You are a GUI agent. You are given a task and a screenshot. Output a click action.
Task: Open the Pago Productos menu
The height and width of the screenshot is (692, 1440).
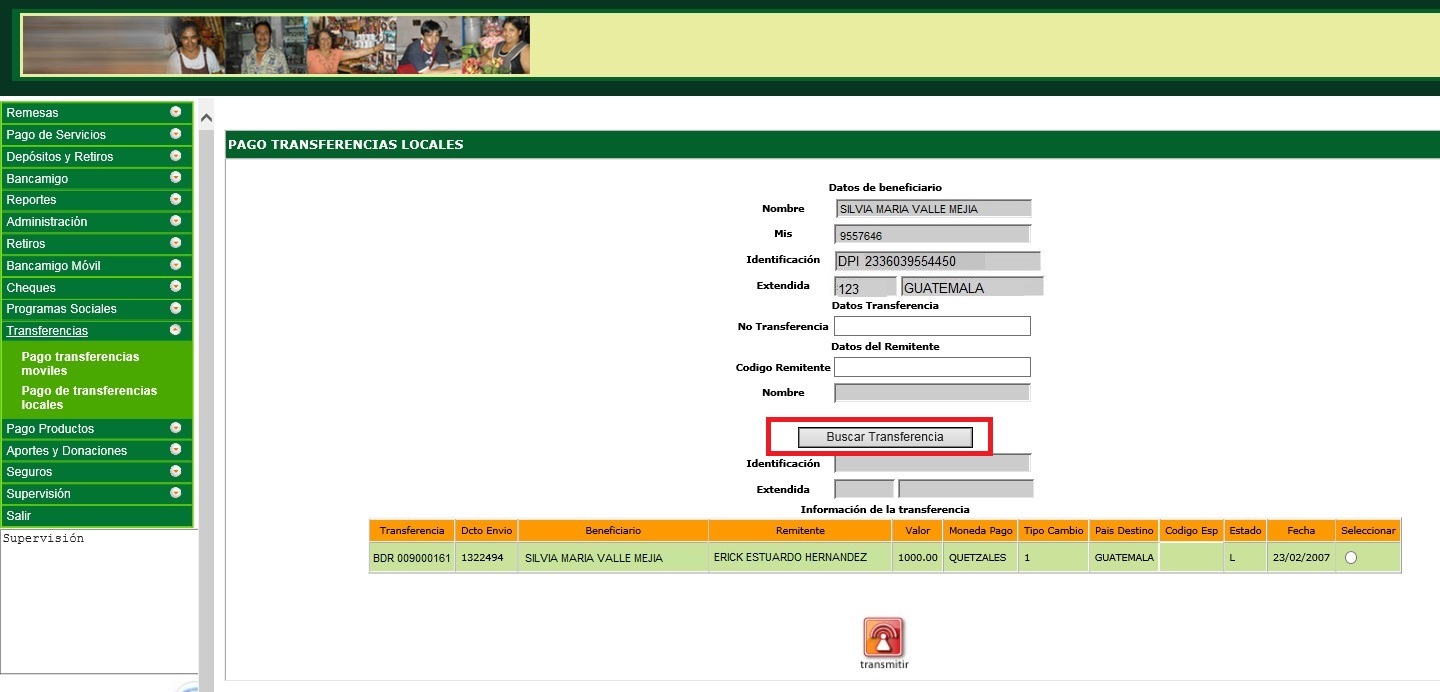point(50,428)
